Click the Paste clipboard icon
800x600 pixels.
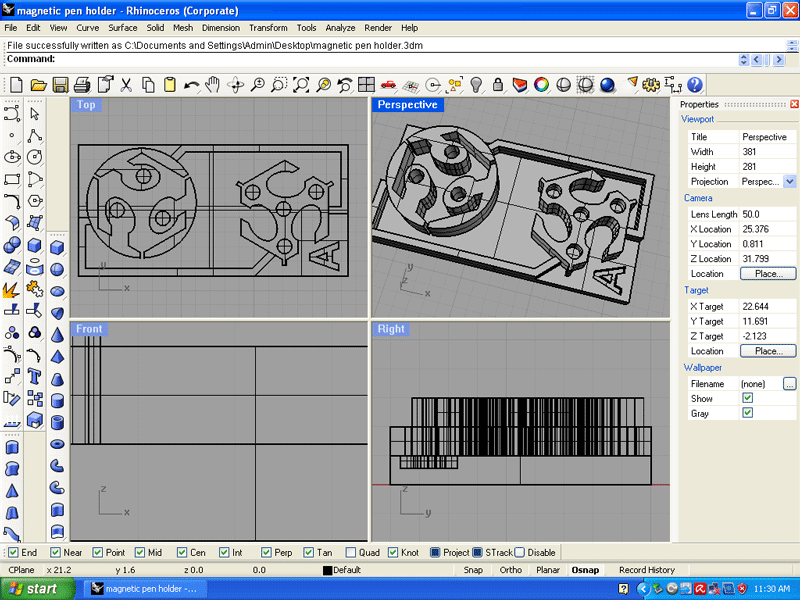(169, 85)
